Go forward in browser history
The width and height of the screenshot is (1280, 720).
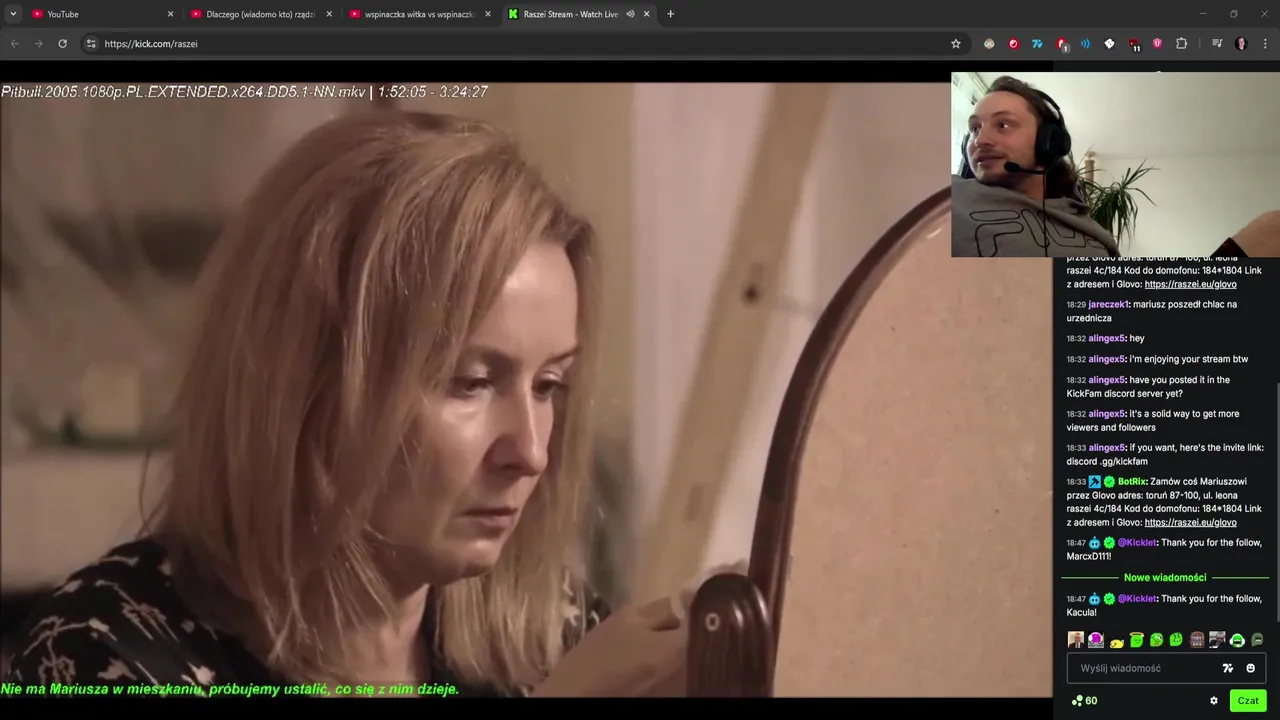click(39, 44)
